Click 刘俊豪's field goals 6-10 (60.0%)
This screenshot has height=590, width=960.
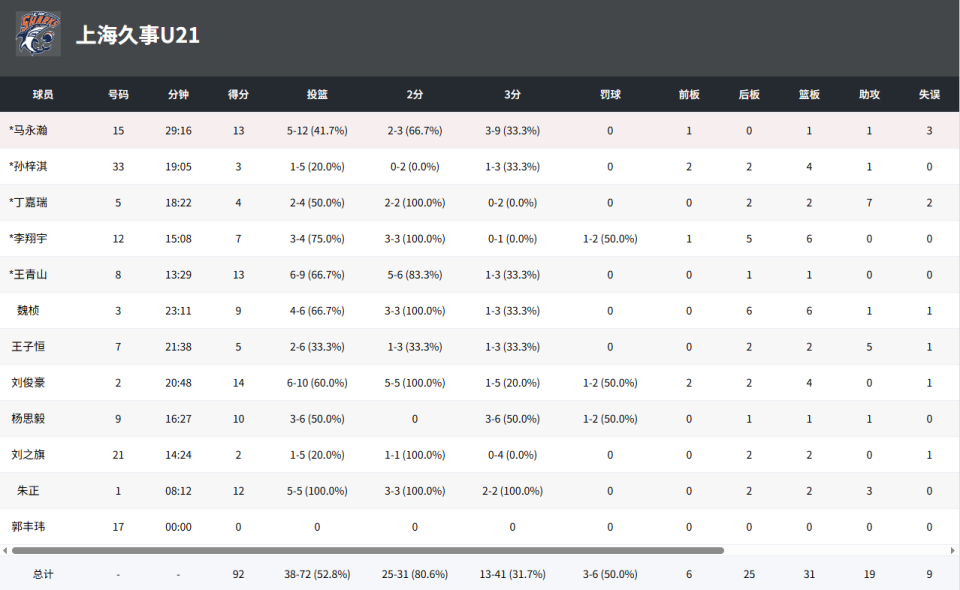317,383
